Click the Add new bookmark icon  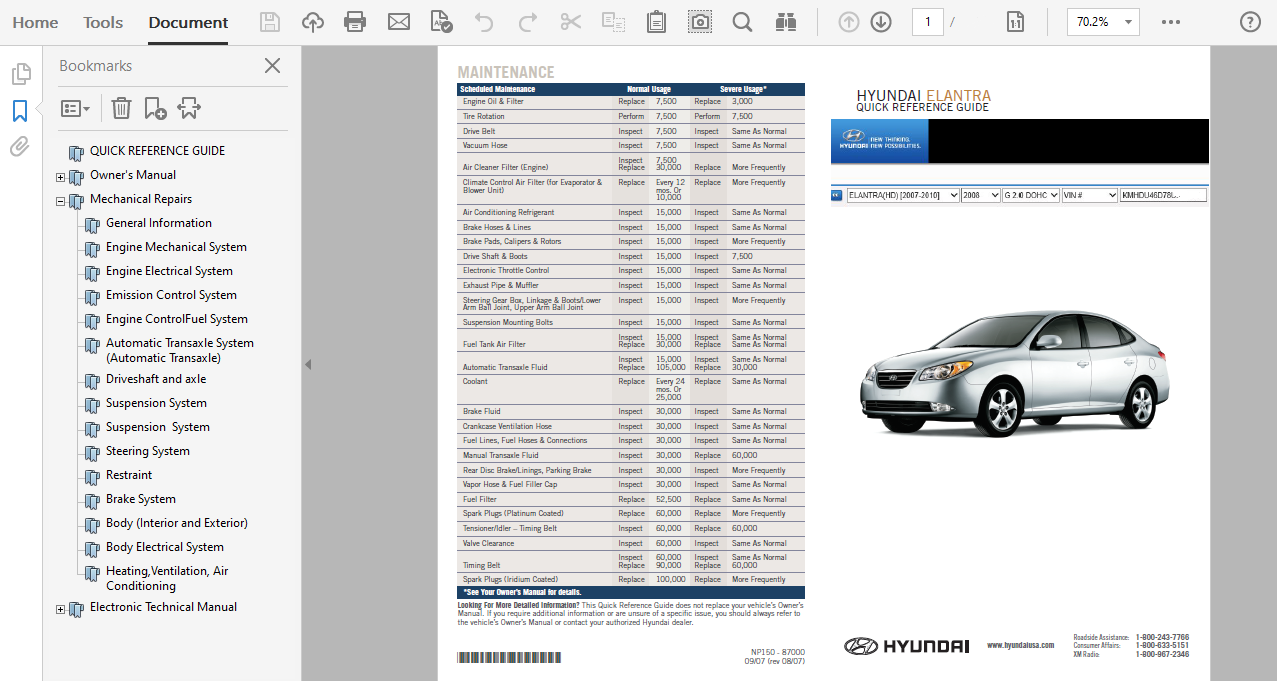155,108
